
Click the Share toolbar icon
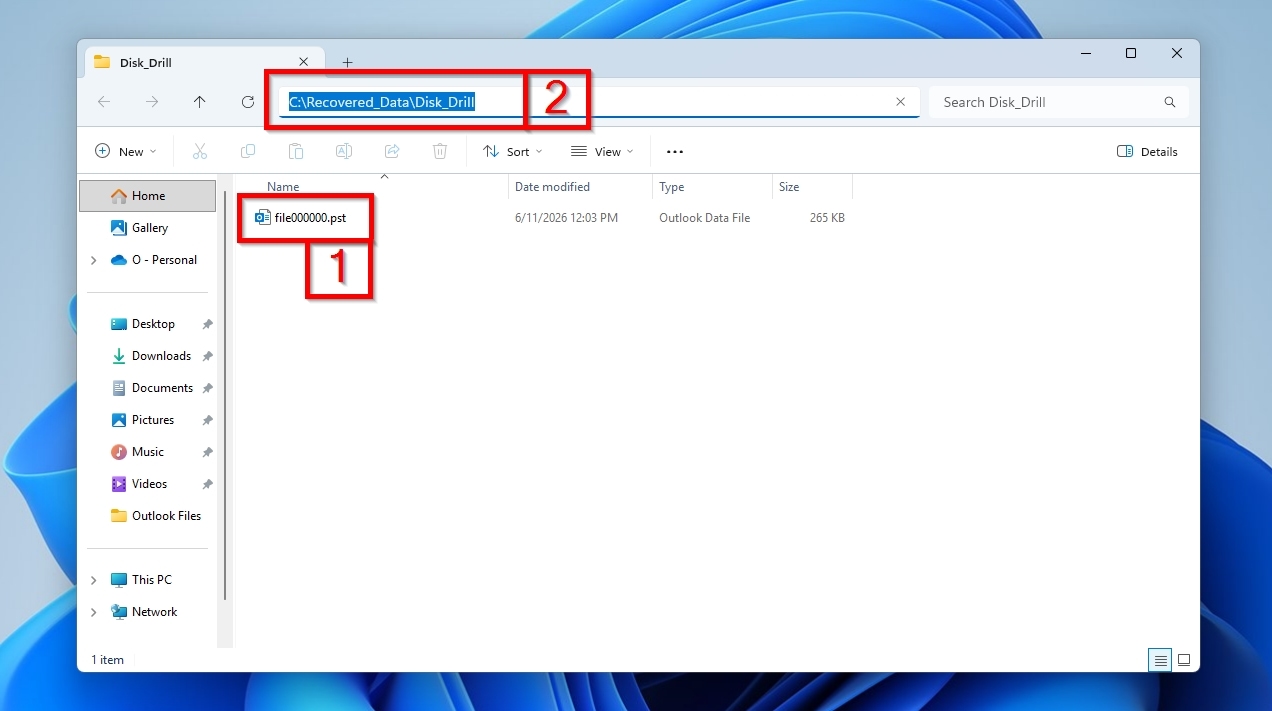click(392, 151)
